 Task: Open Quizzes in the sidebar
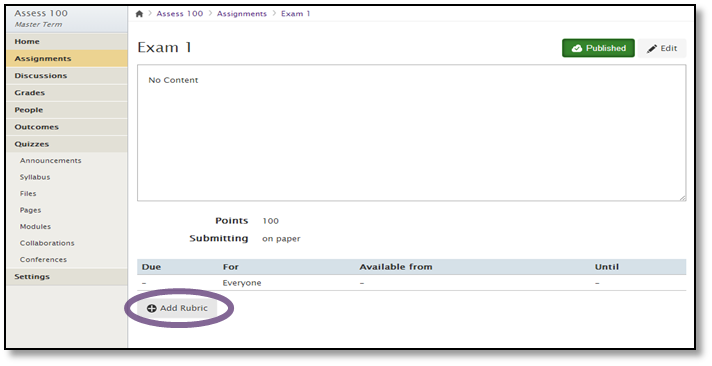67,144
